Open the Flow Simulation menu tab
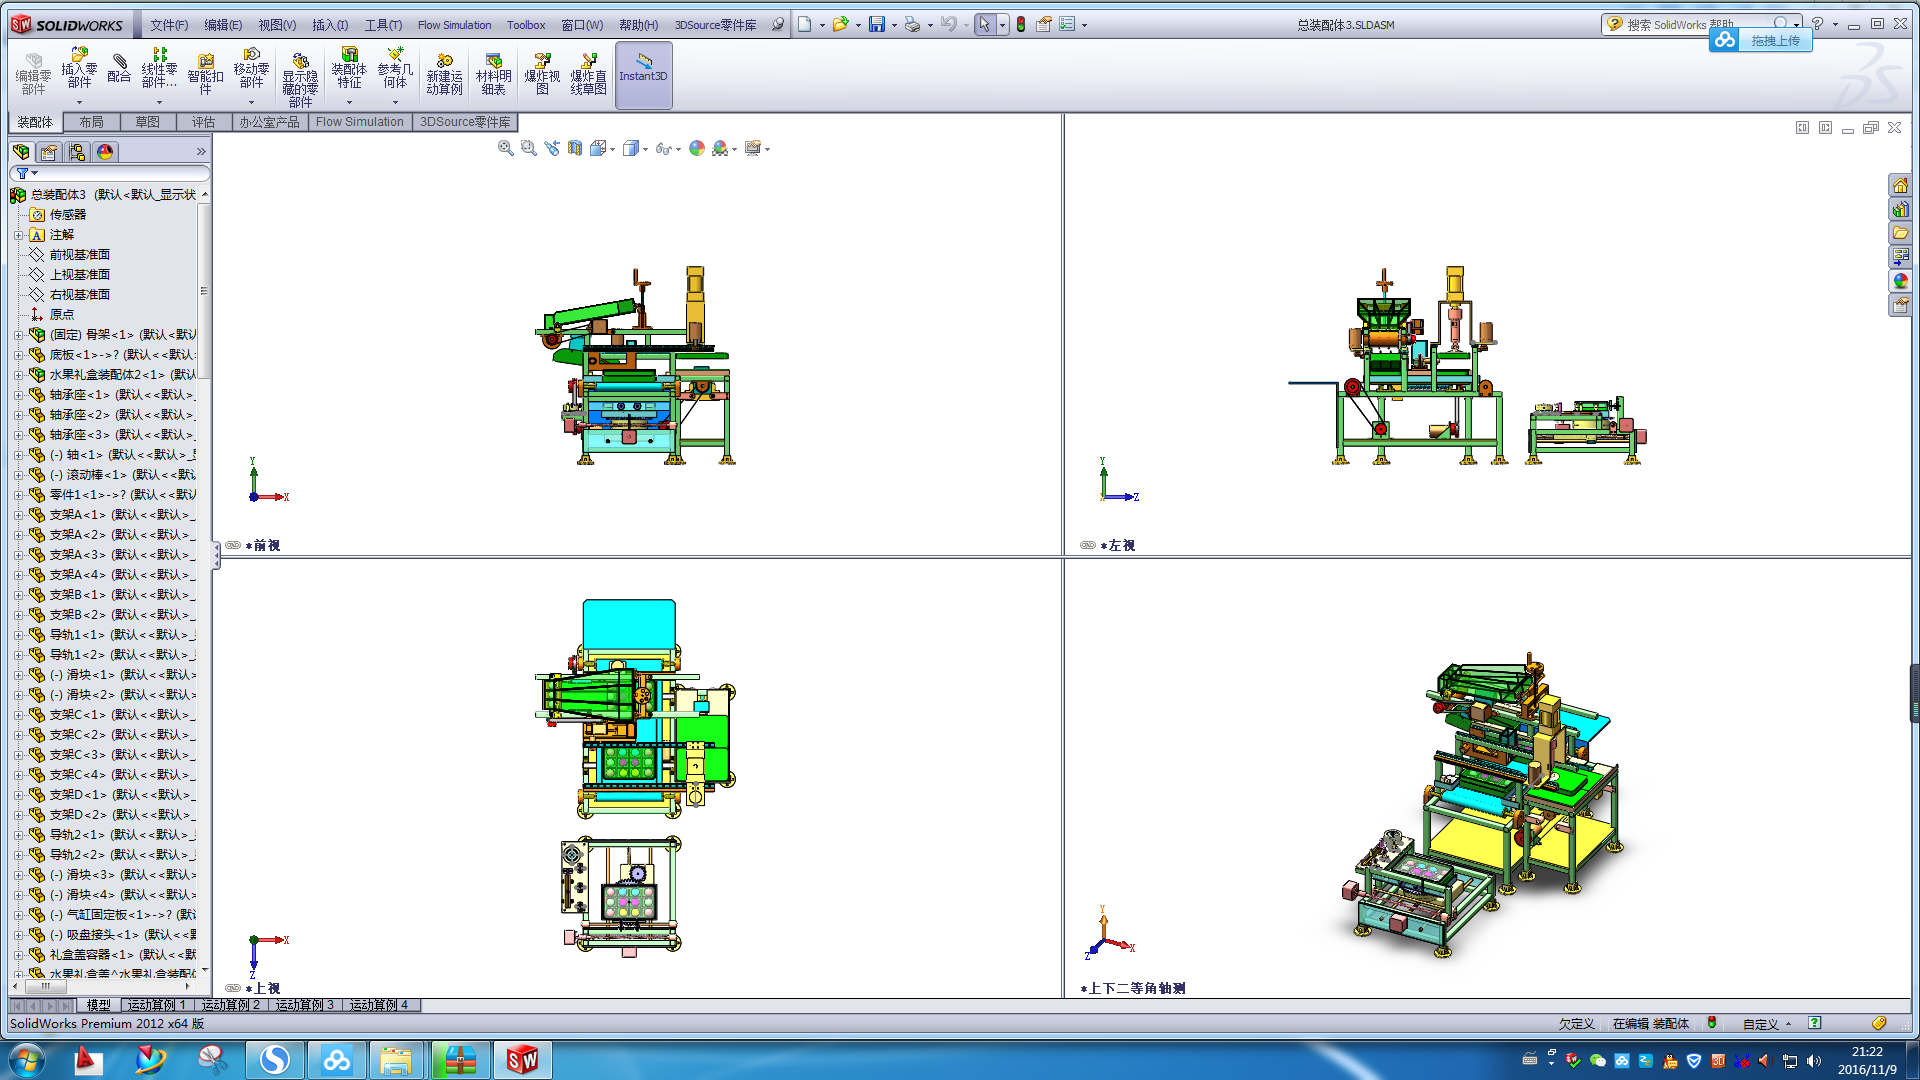Image resolution: width=1920 pixels, height=1080 pixels. 359,121
